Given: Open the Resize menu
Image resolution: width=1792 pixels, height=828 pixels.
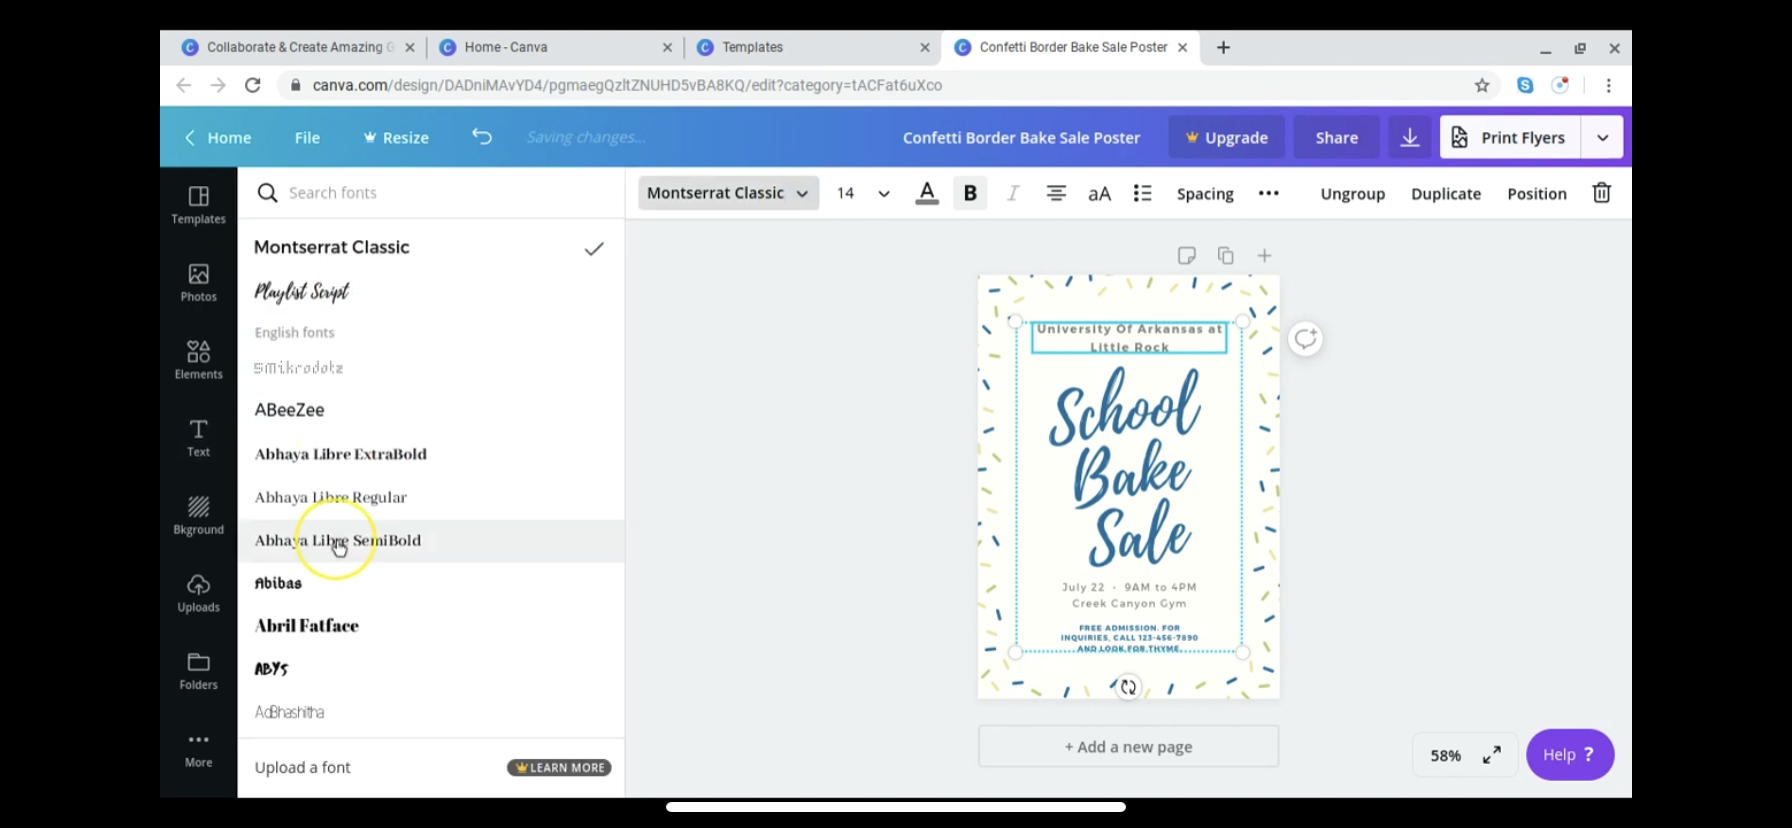Looking at the screenshot, I should (x=396, y=138).
